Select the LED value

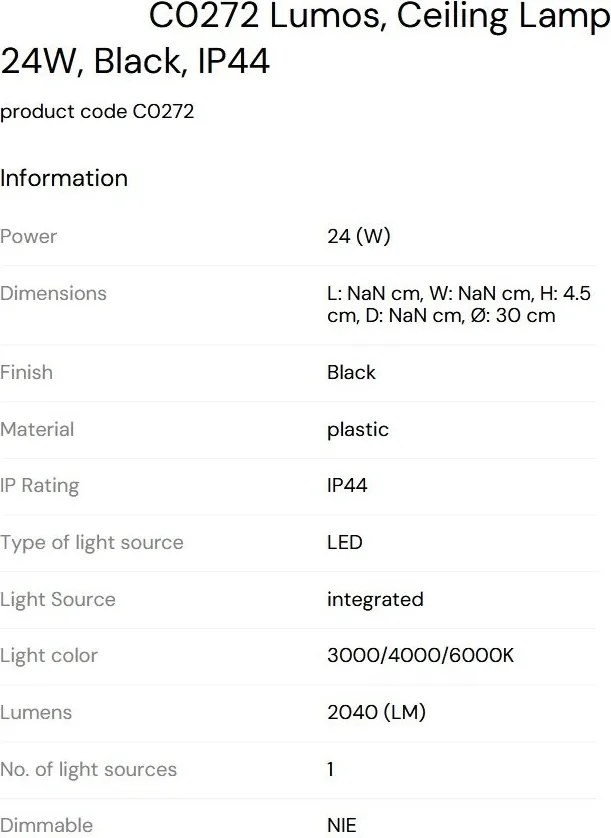[344, 543]
